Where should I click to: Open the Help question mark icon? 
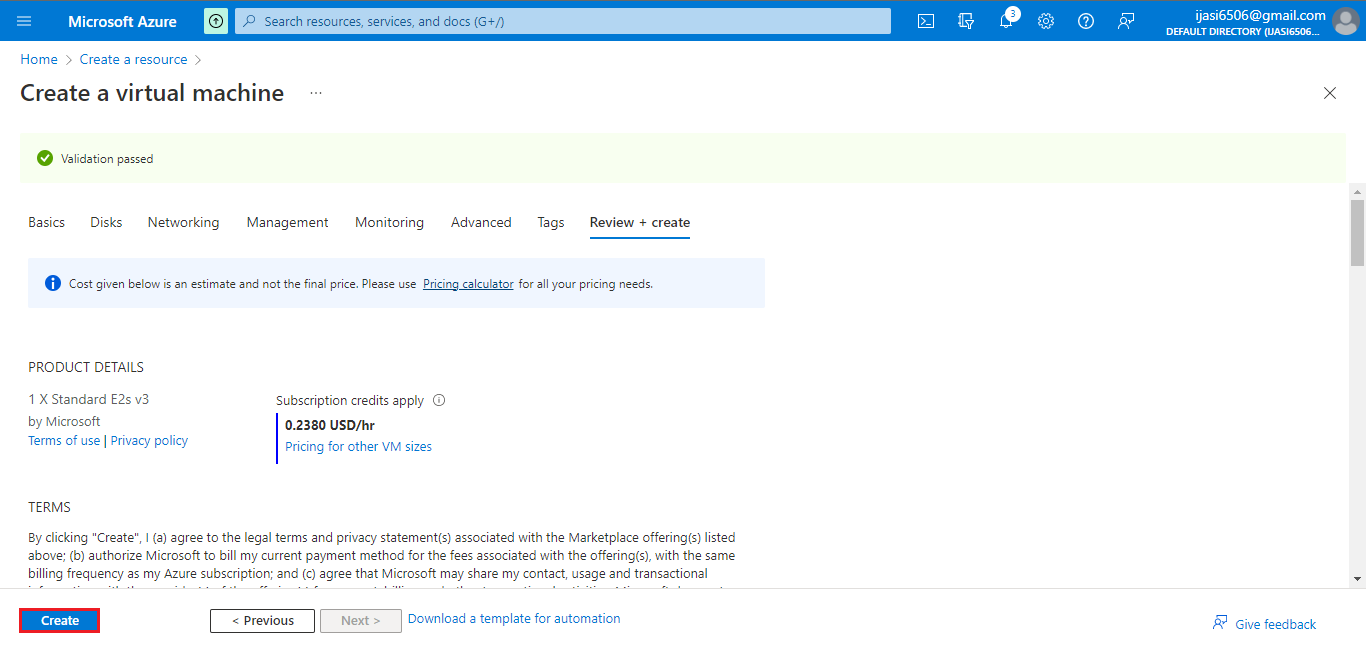point(1086,21)
